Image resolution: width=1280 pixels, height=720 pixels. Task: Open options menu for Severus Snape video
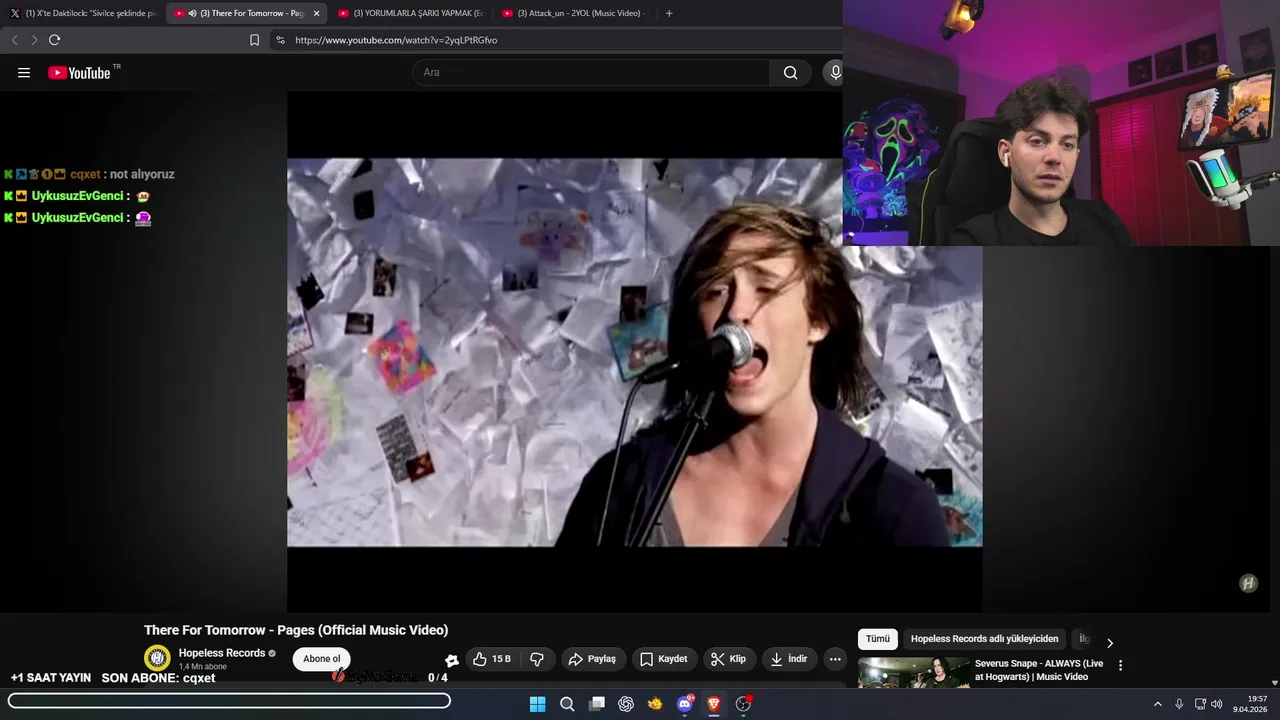tap(1120, 665)
